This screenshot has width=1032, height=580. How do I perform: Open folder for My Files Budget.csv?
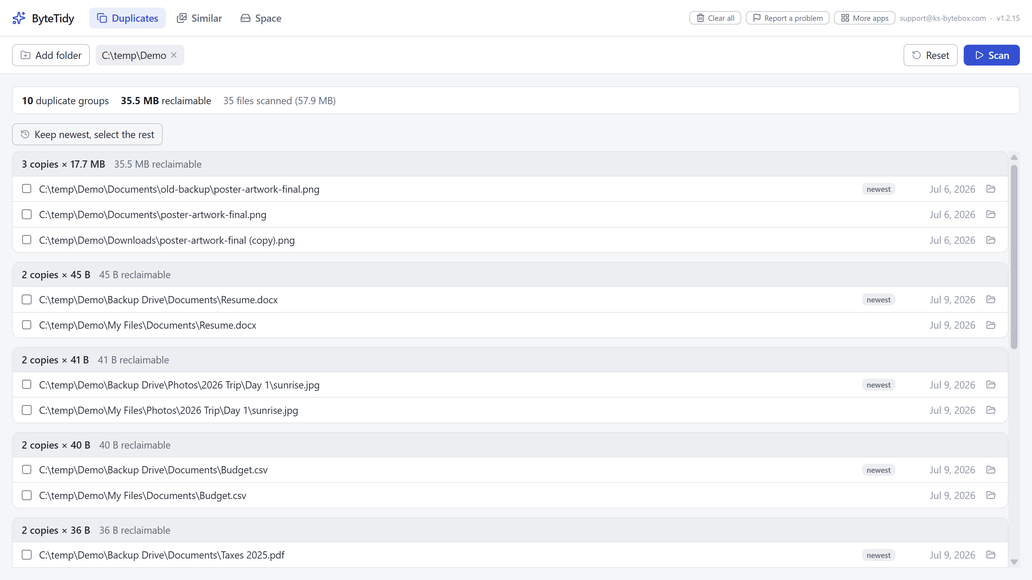pos(991,496)
